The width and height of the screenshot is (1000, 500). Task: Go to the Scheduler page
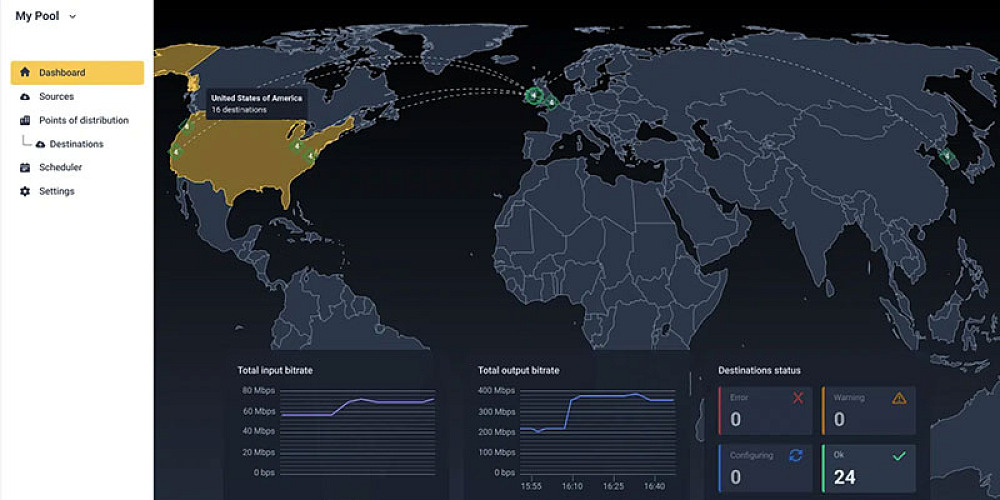pos(60,168)
